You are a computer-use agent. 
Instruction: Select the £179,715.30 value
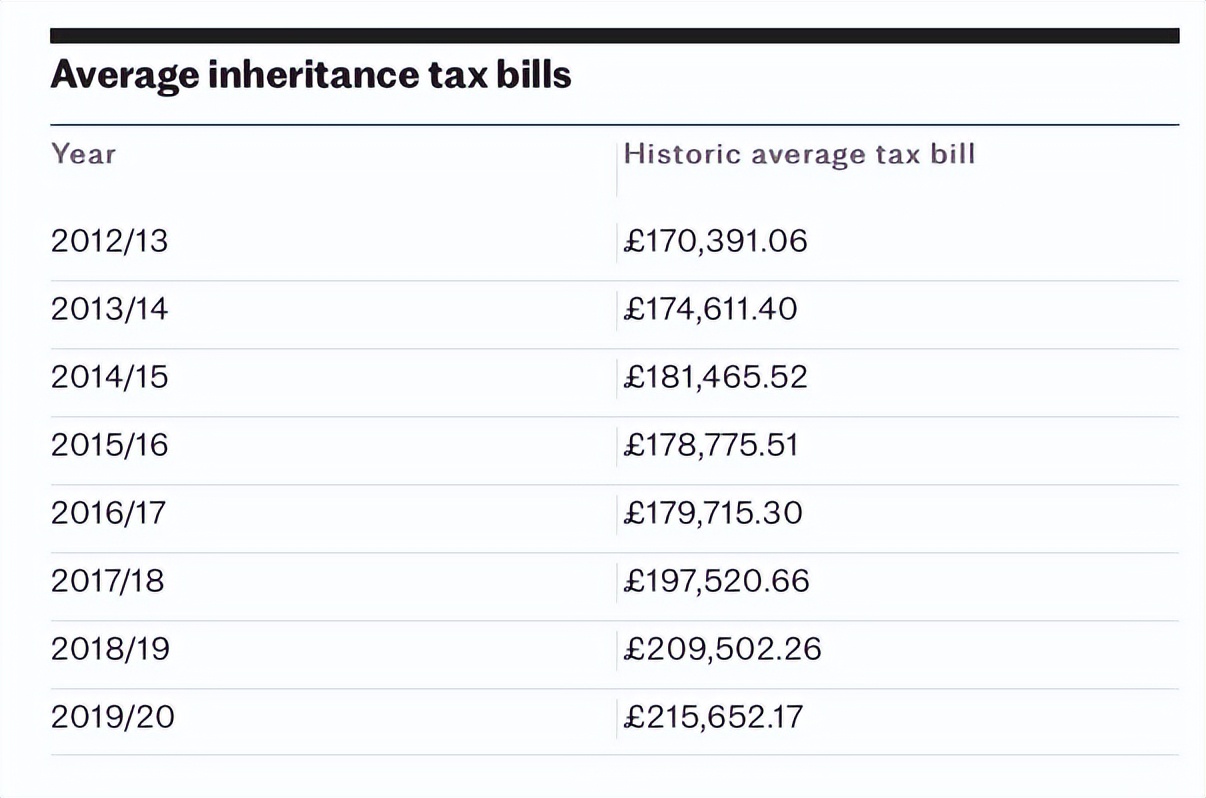click(713, 513)
